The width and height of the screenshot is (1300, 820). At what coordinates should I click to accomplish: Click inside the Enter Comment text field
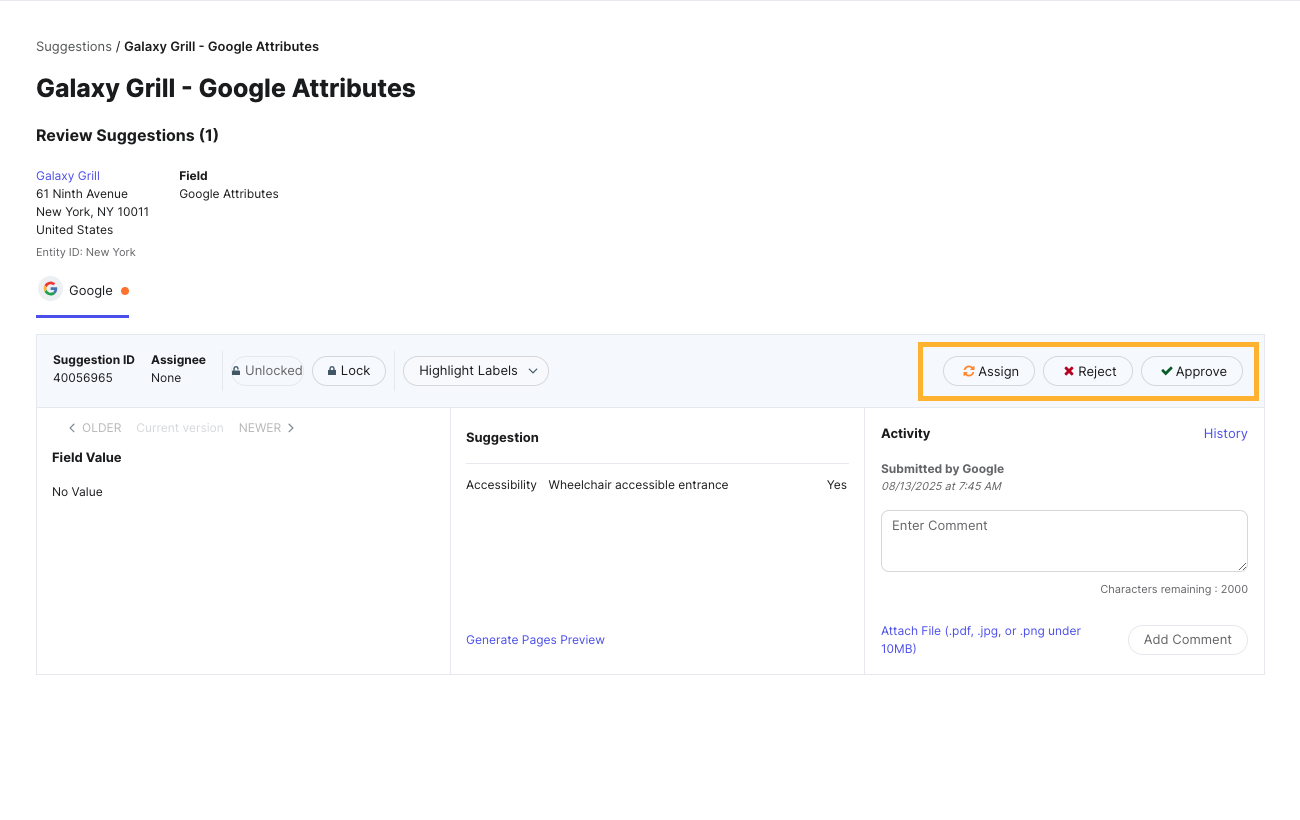coord(1063,540)
